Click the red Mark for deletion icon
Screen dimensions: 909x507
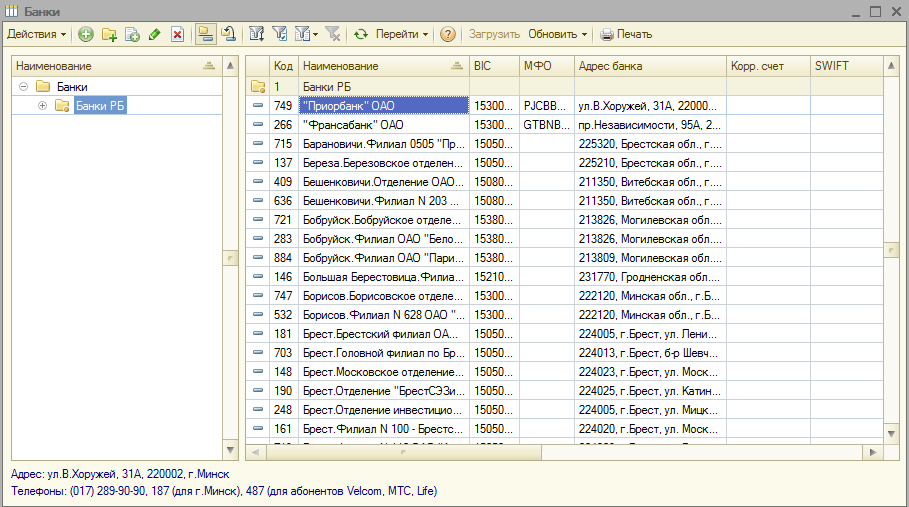tap(177, 34)
